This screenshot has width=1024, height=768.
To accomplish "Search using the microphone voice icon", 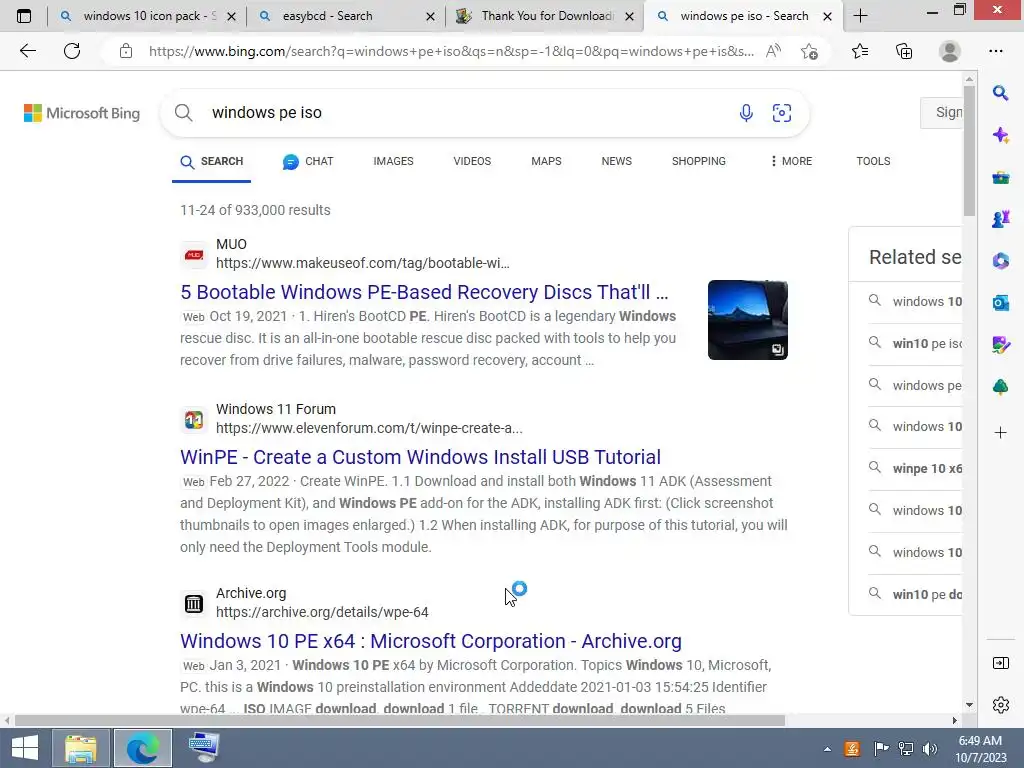I will pyautogui.click(x=746, y=113).
